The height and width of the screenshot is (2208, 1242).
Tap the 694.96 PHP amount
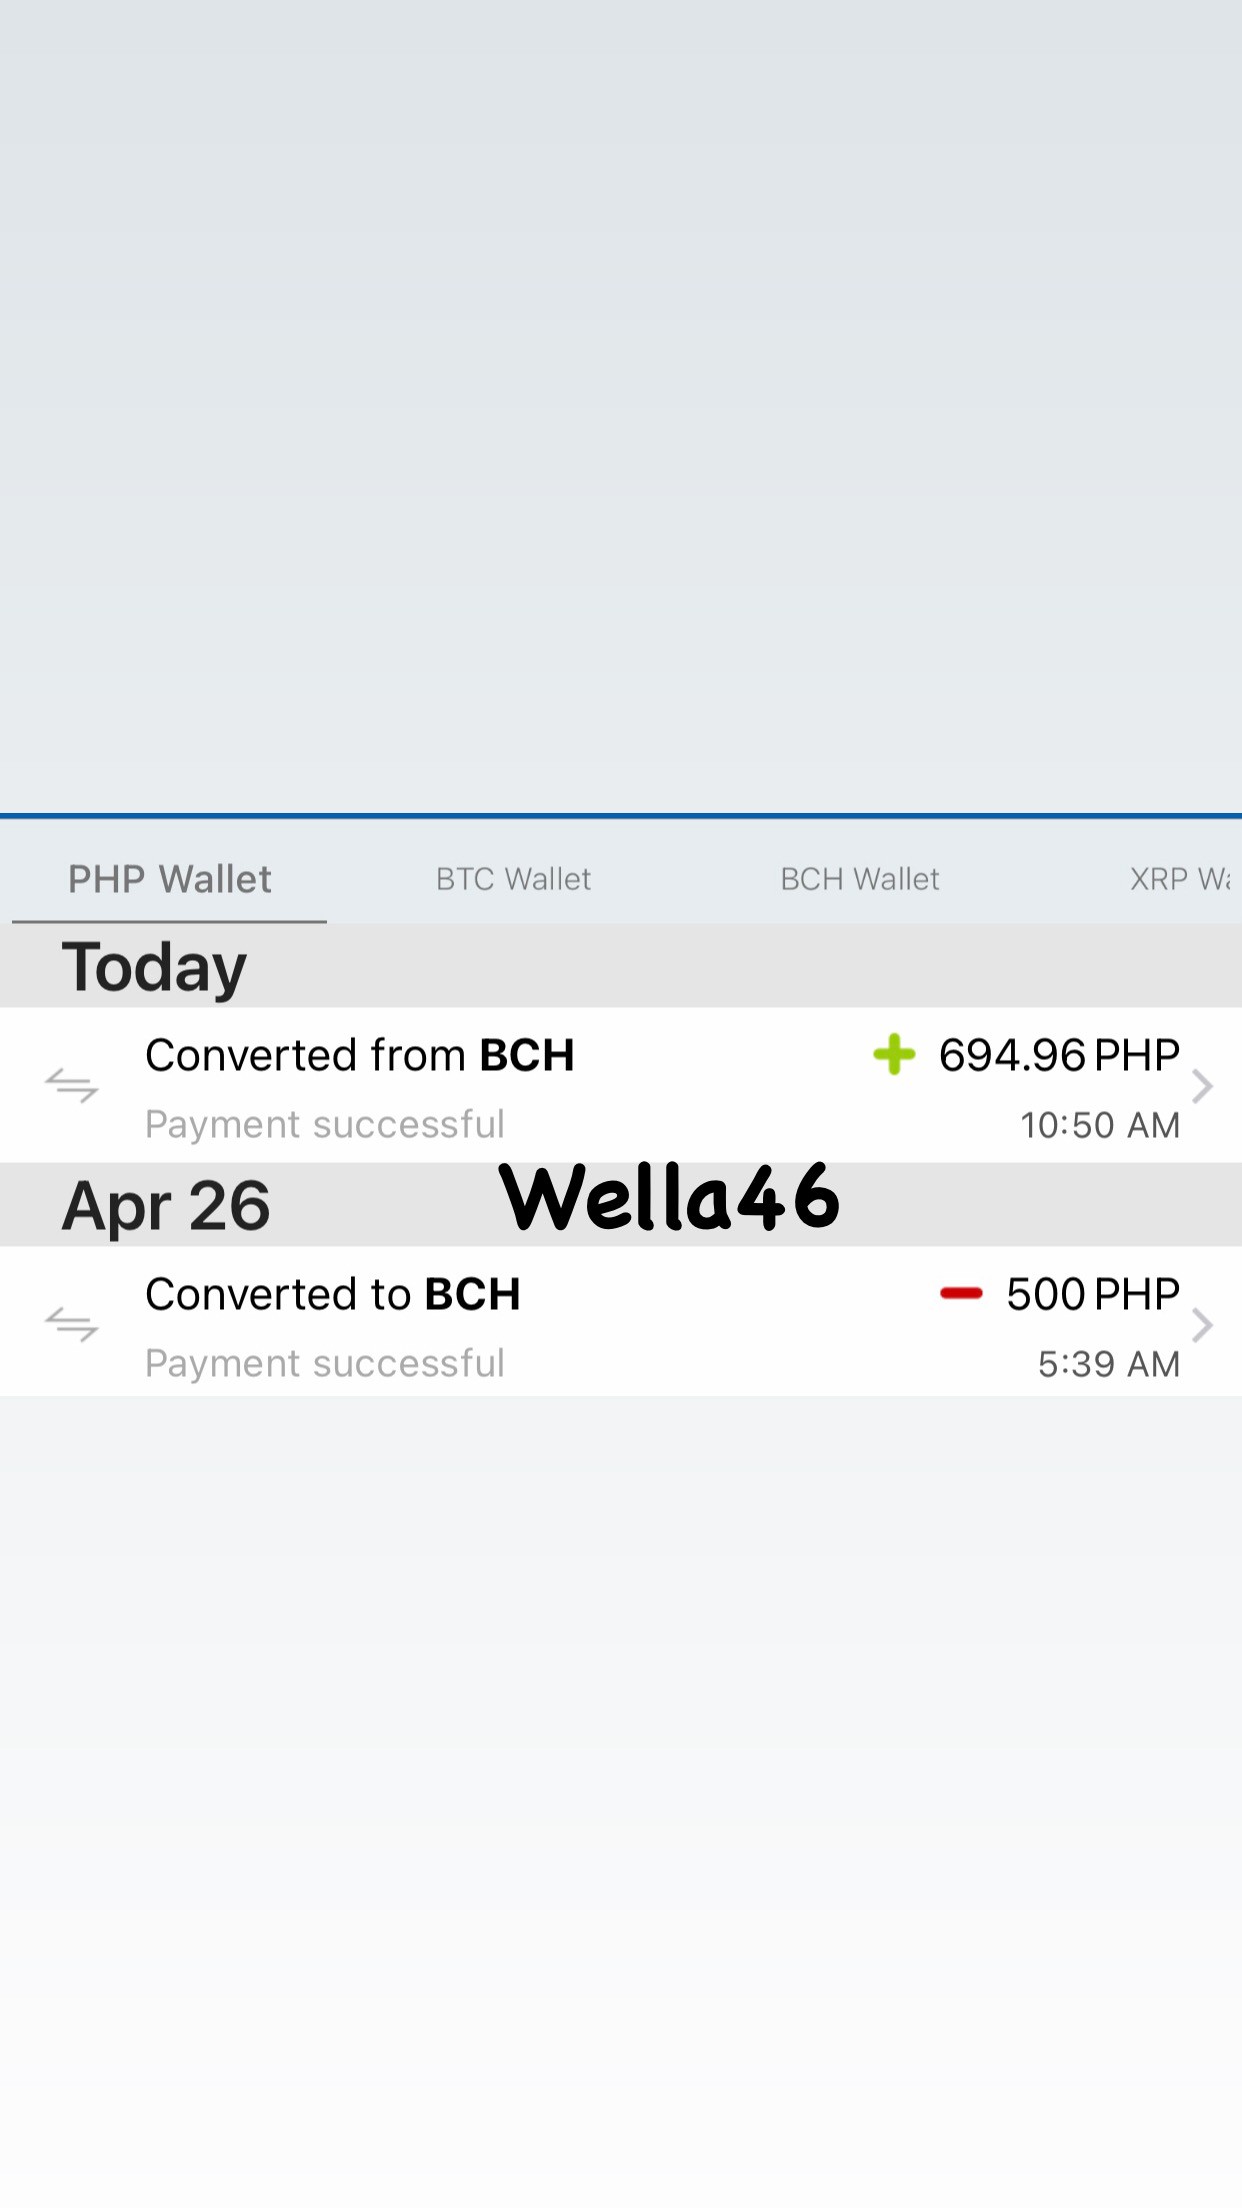point(1059,1055)
